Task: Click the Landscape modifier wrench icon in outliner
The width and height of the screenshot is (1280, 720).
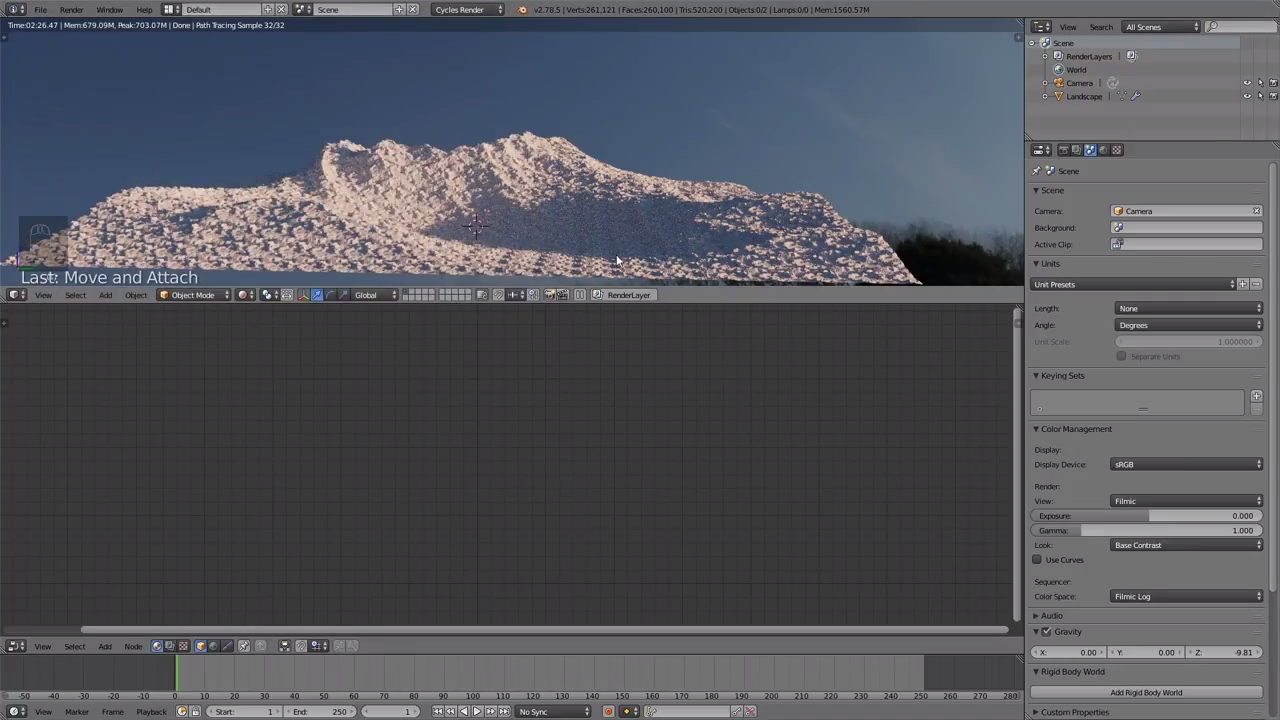Action: (1136, 96)
